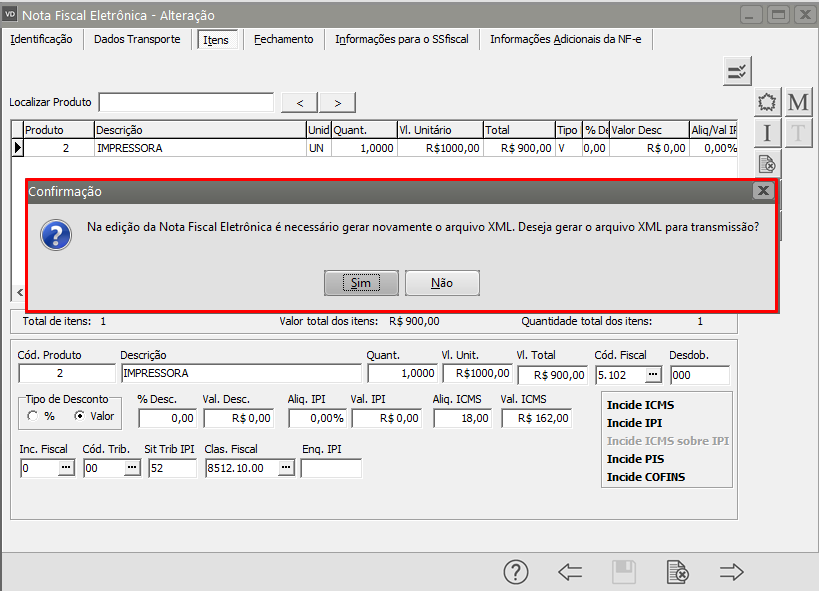Go back using the left arrow icon
This screenshot has height=591, width=819.
(570, 572)
